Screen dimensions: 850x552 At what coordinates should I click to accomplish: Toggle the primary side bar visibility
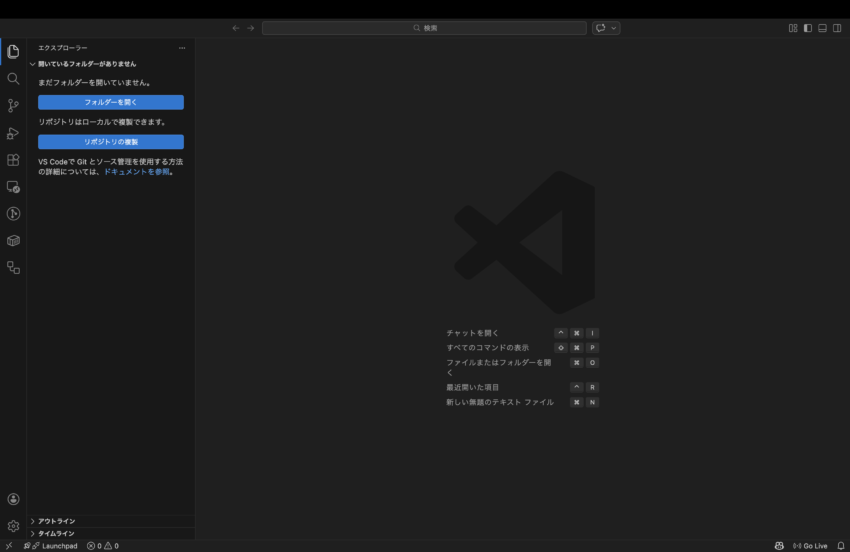click(808, 28)
